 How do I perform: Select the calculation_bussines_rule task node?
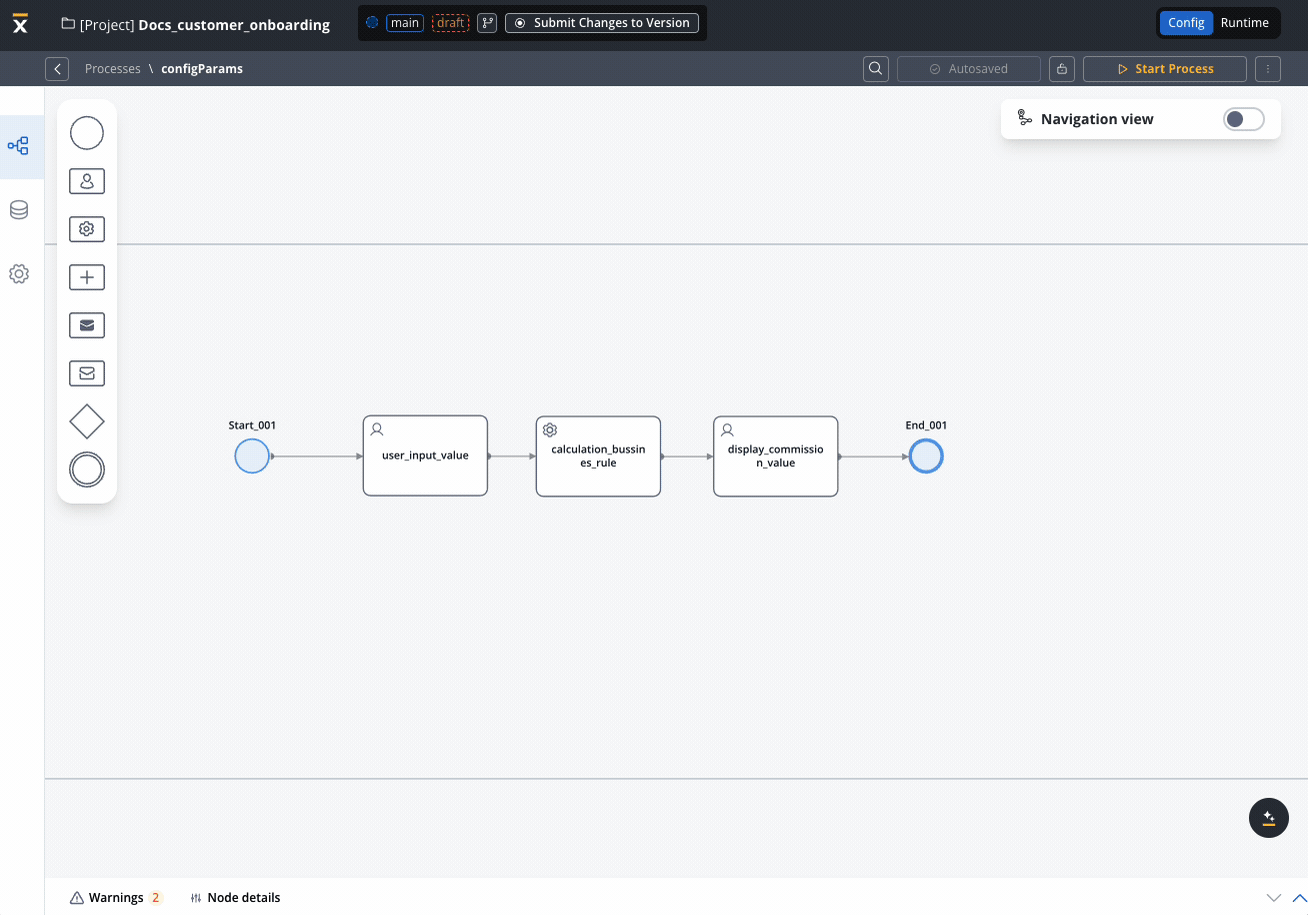pyautogui.click(x=598, y=456)
